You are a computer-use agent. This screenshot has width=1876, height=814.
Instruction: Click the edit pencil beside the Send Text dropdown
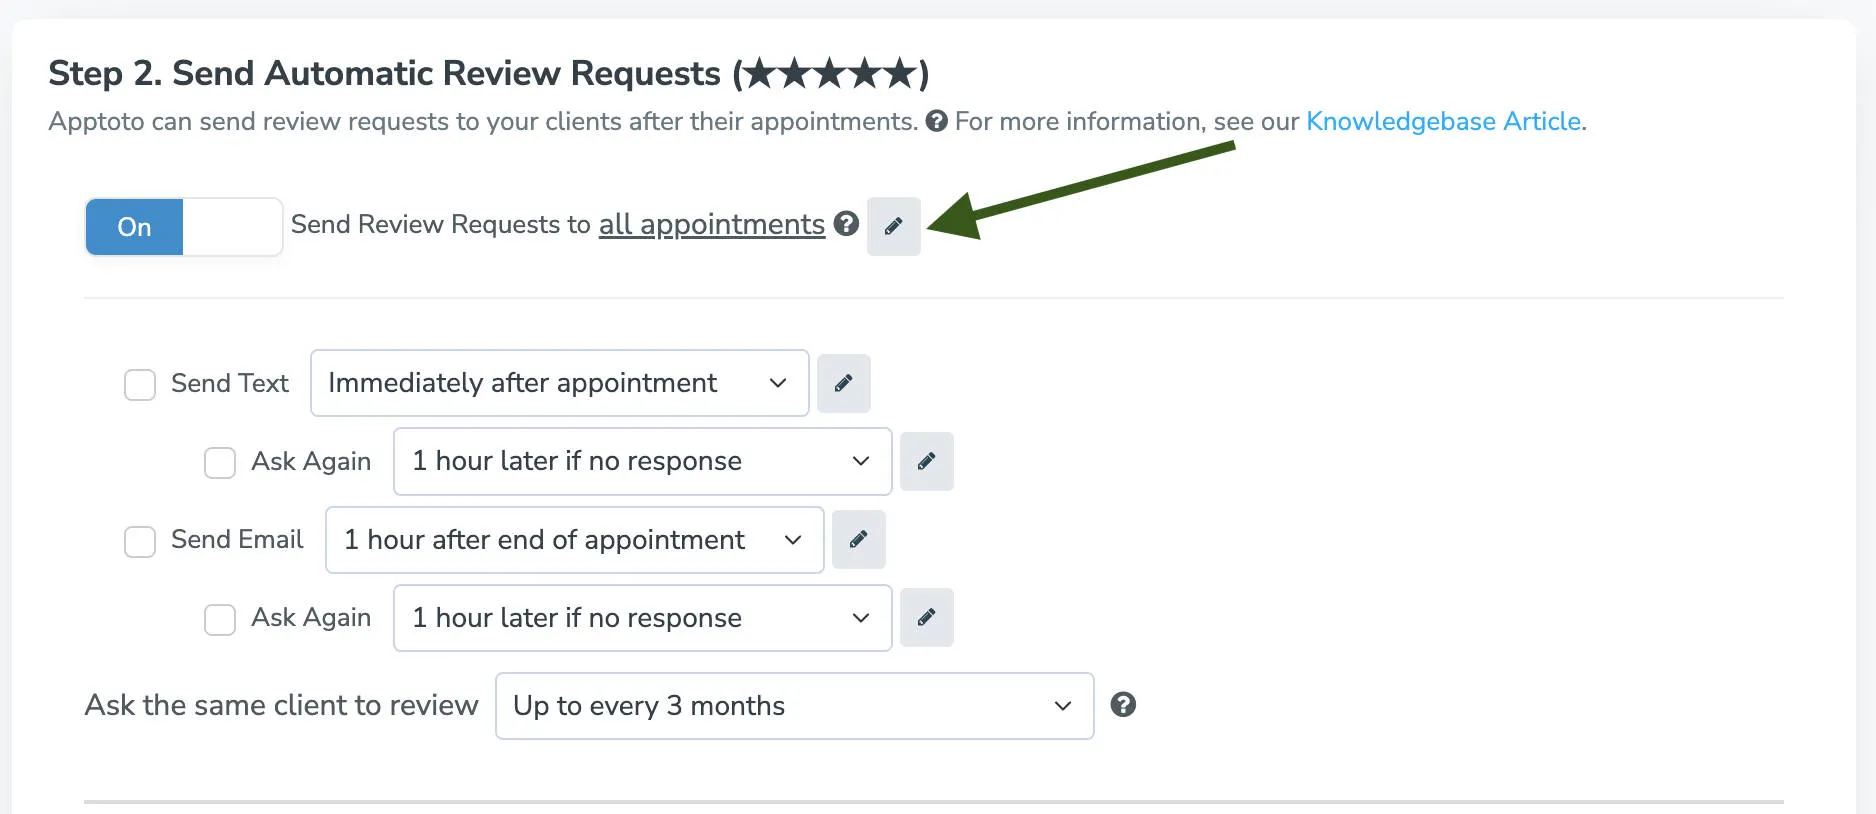843,383
